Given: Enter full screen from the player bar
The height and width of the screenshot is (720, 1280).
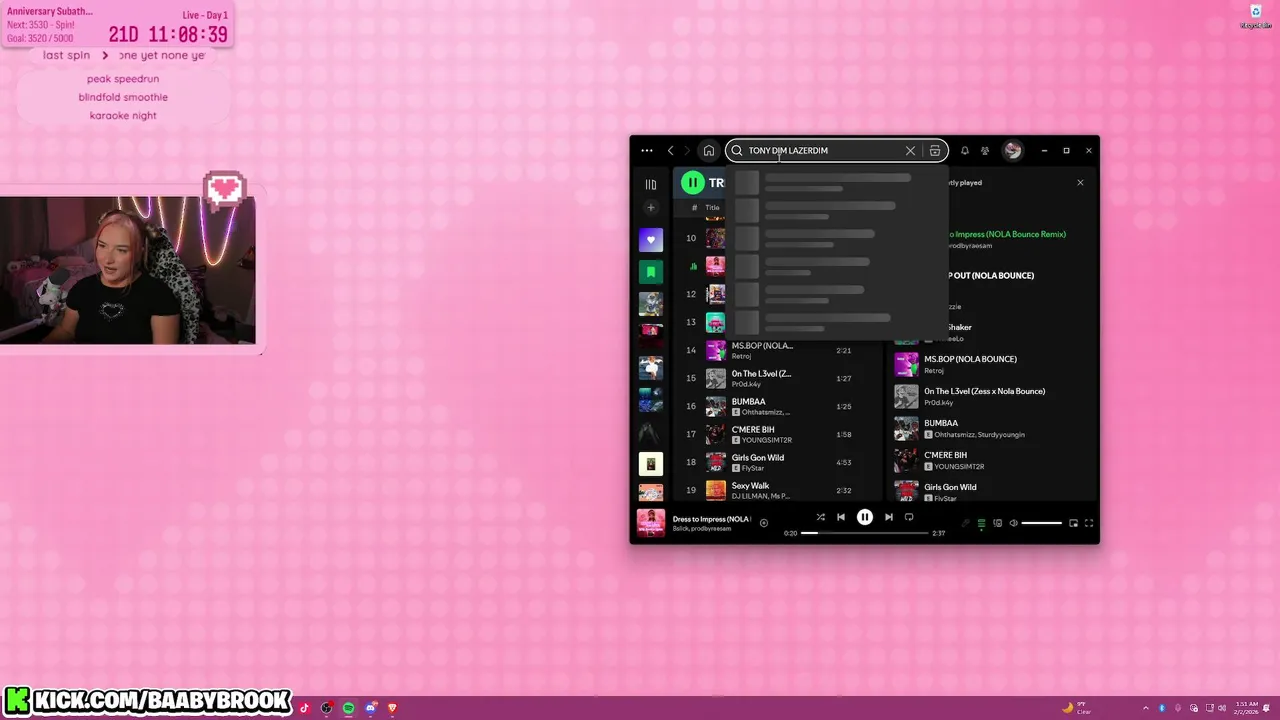Looking at the screenshot, I should [1089, 523].
